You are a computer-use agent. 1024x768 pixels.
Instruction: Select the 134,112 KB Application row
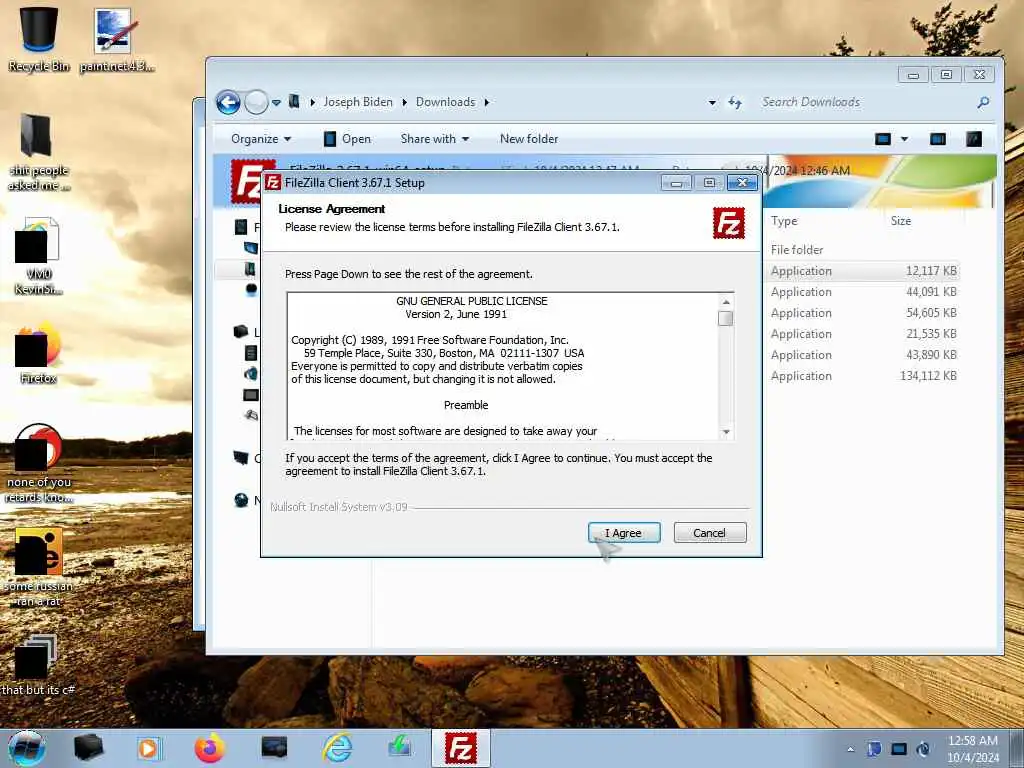[863, 376]
